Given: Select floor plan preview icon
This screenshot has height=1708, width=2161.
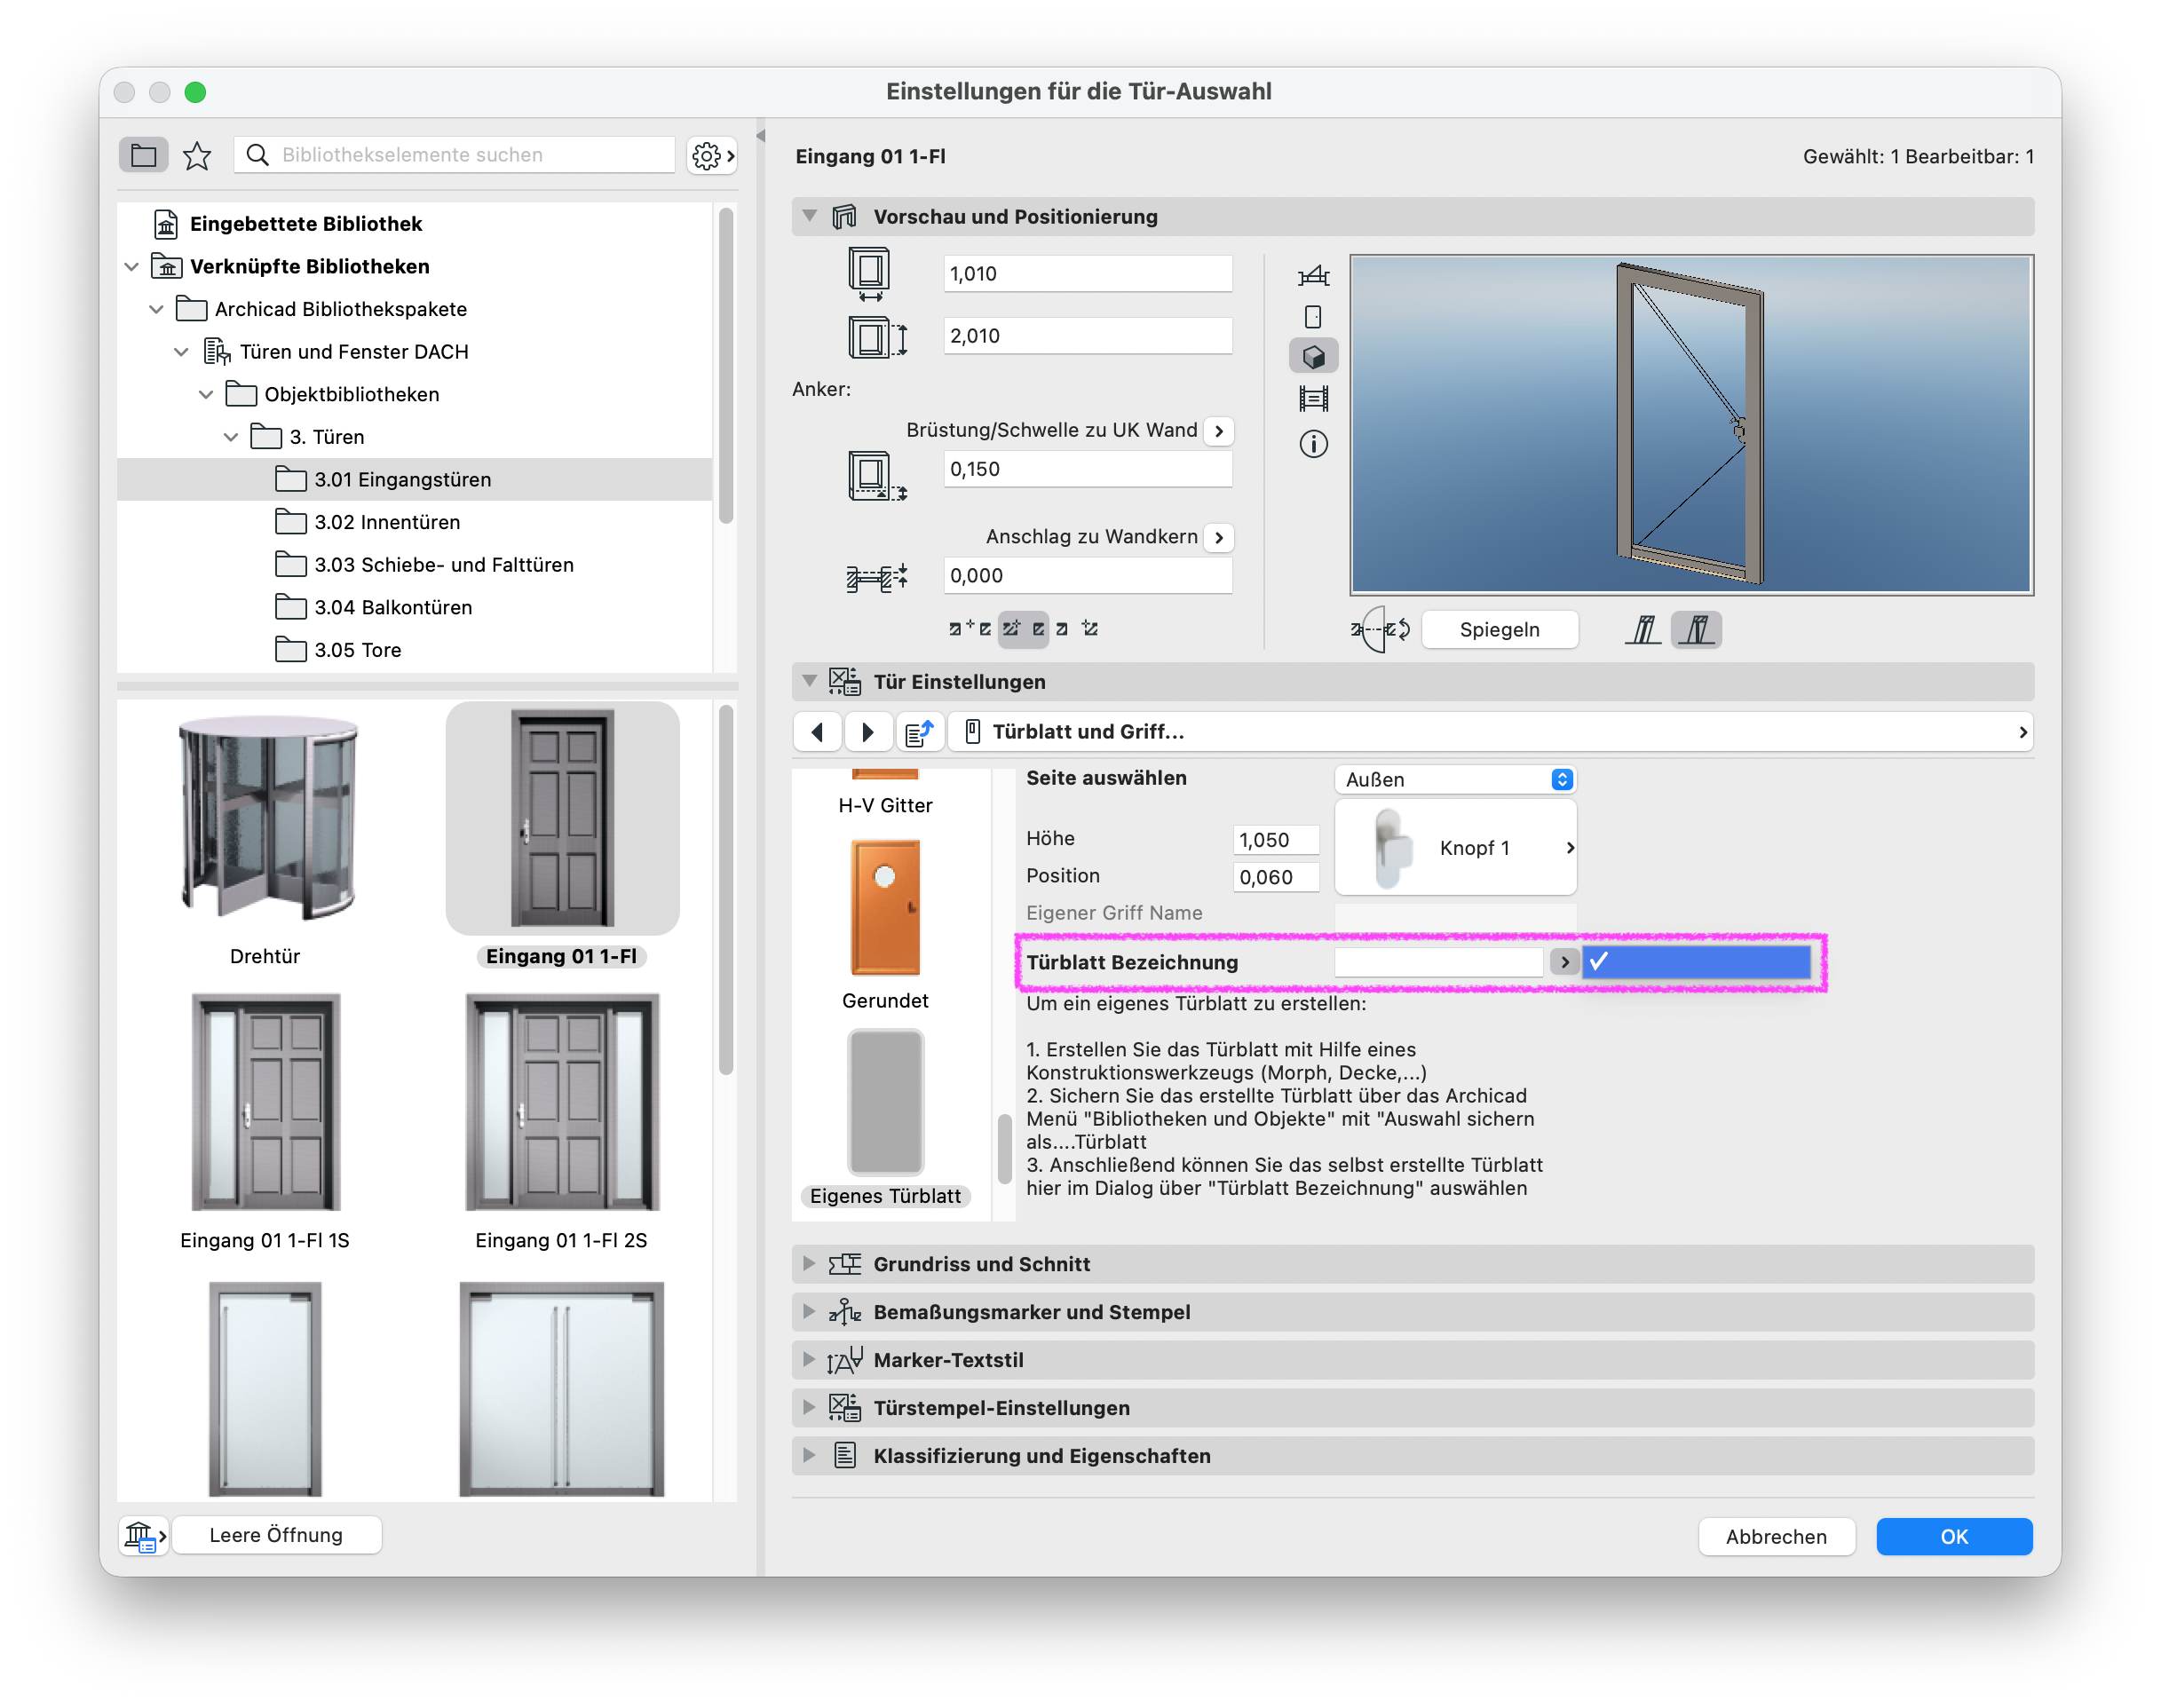Looking at the screenshot, I should [x=1313, y=275].
